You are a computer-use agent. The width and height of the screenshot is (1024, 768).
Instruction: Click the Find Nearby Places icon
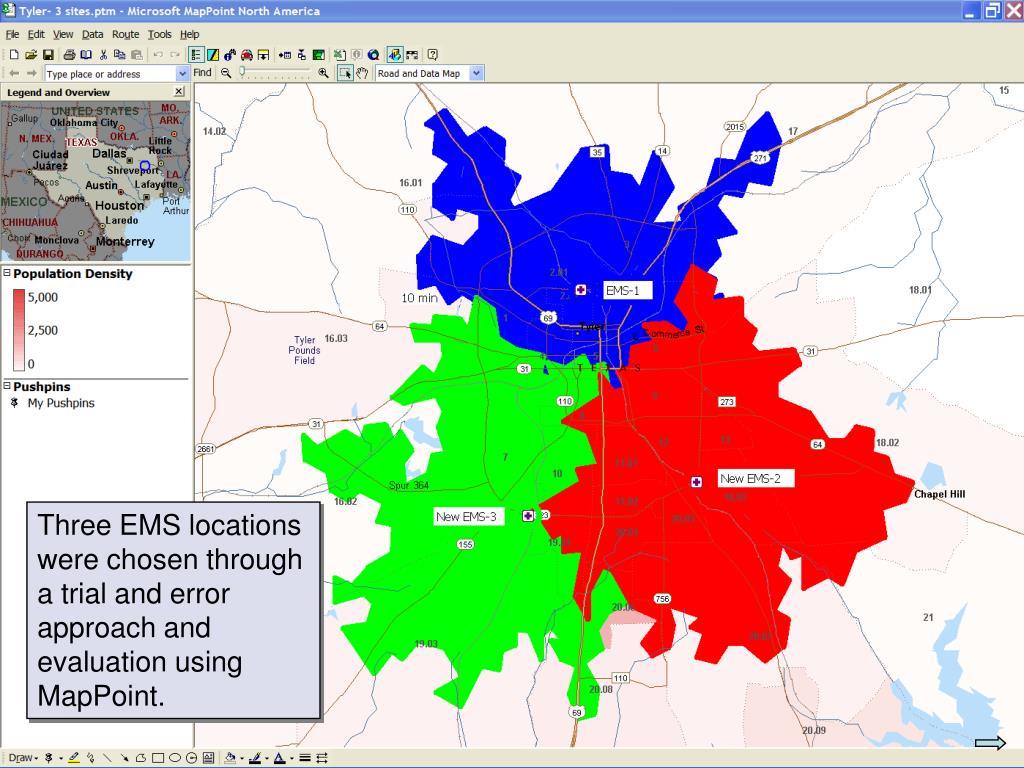(x=230, y=55)
